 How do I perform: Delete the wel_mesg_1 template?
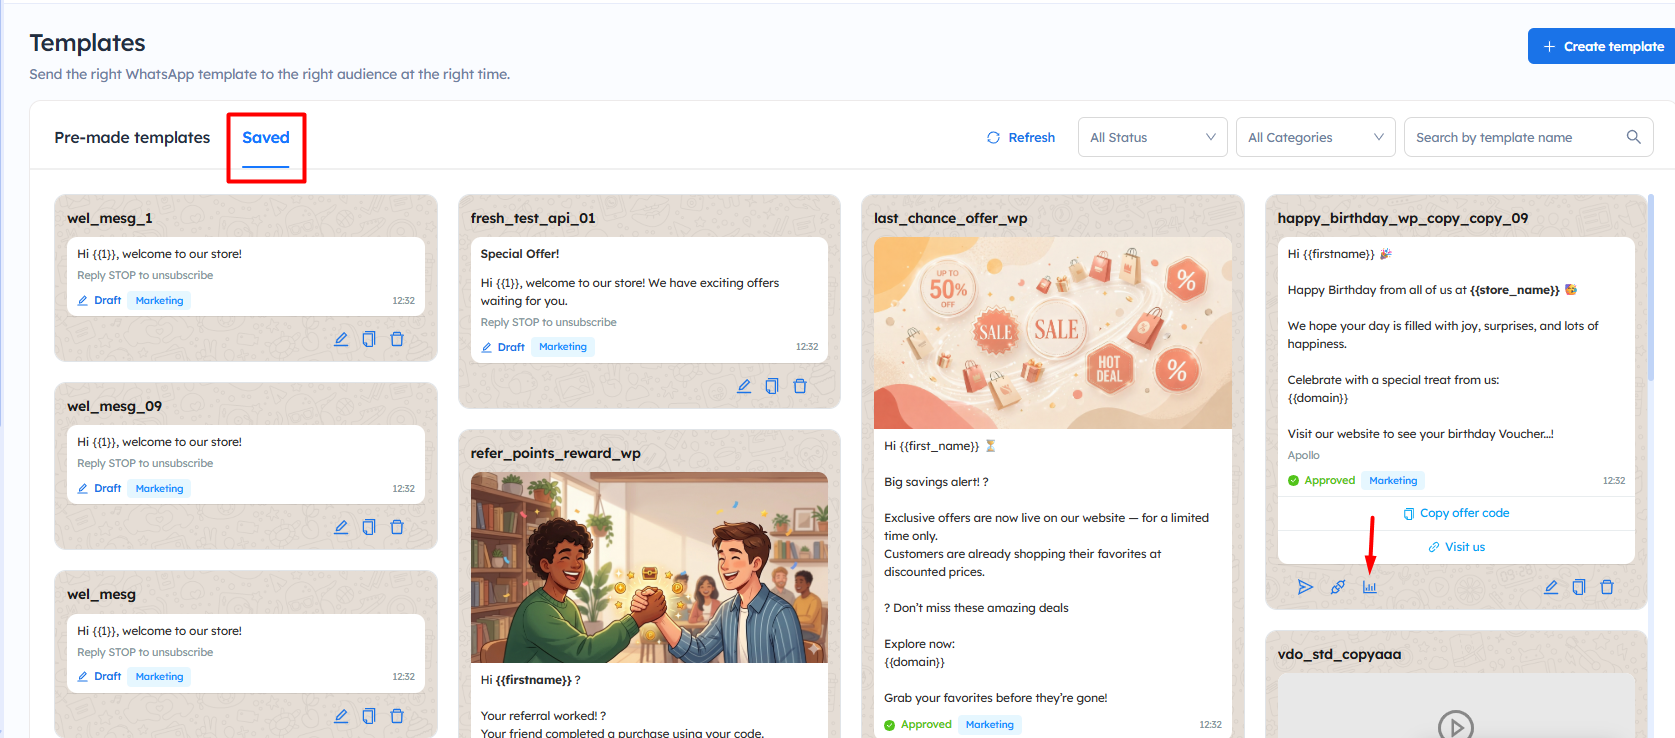coord(397,339)
